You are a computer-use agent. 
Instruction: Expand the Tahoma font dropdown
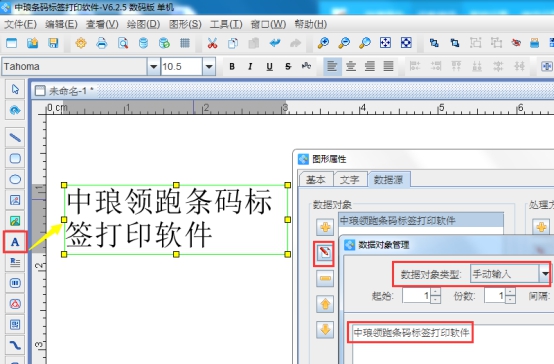click(x=153, y=66)
